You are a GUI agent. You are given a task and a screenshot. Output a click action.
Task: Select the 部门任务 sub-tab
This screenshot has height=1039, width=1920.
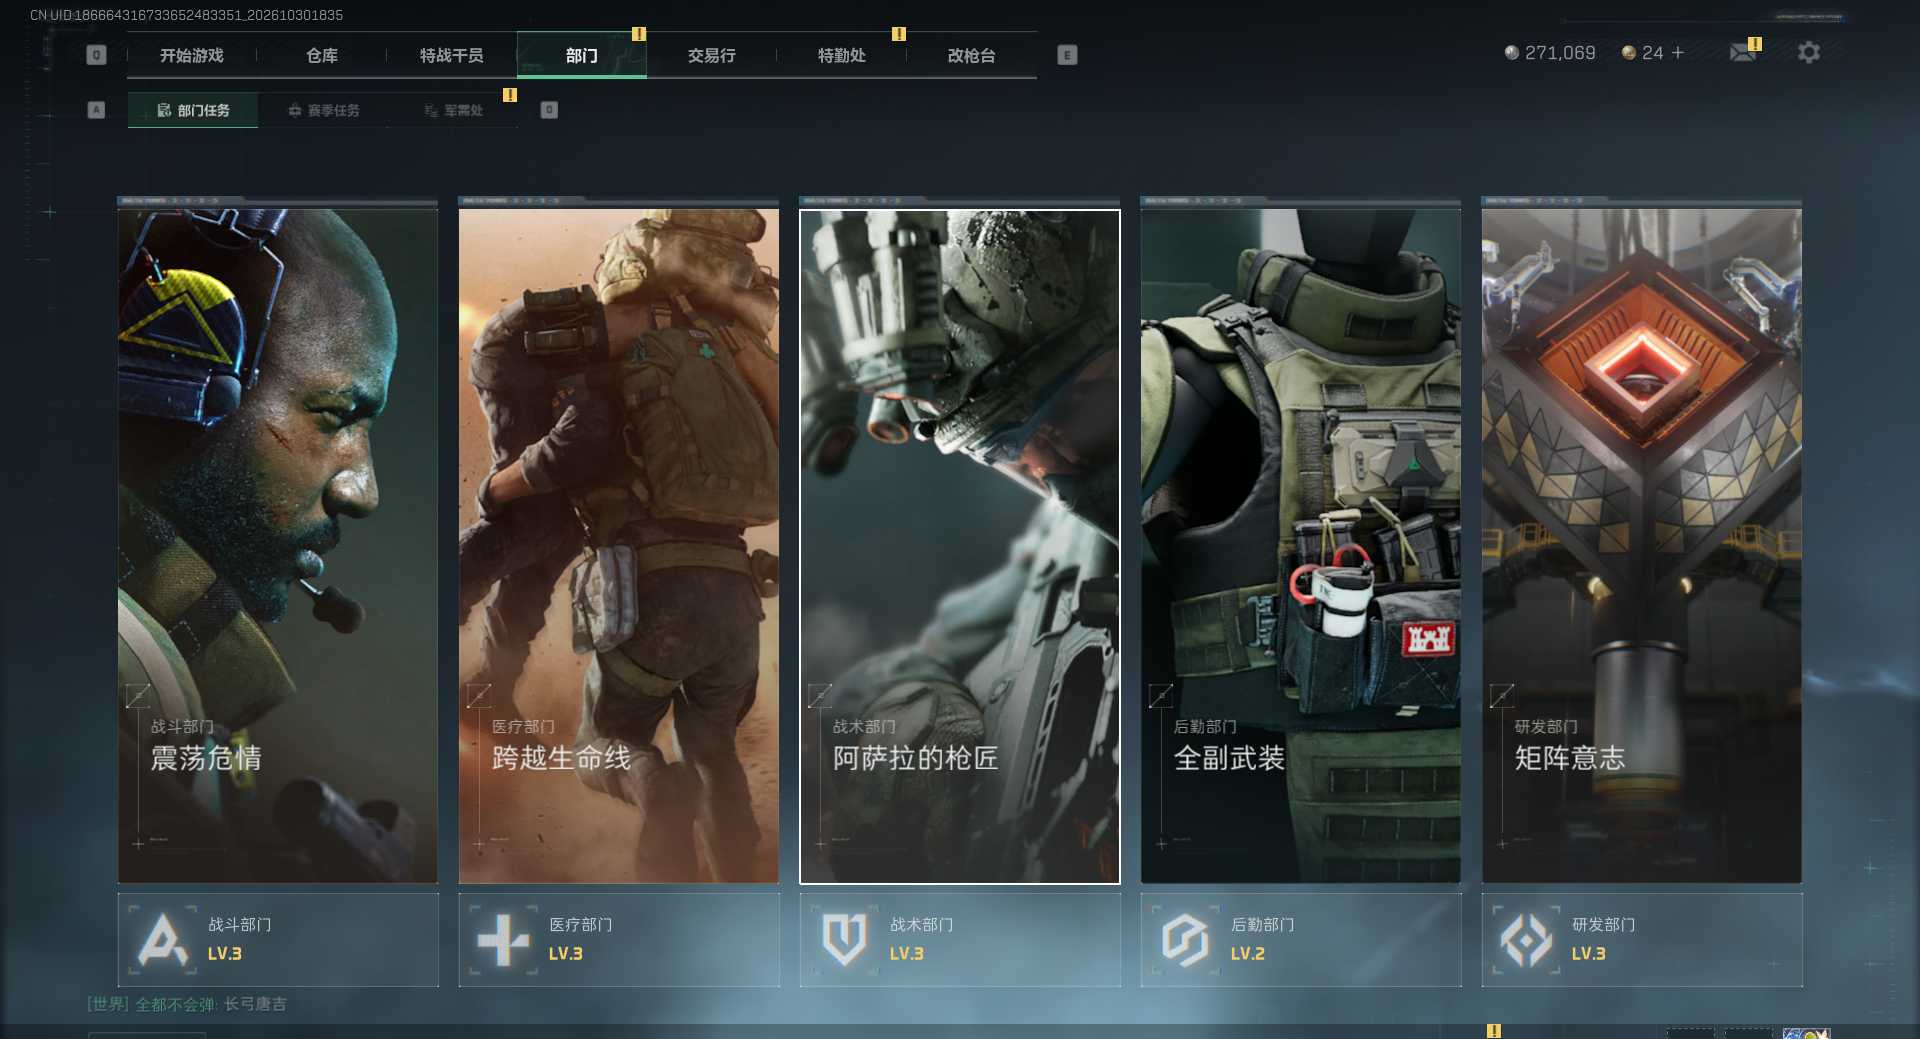coord(193,110)
